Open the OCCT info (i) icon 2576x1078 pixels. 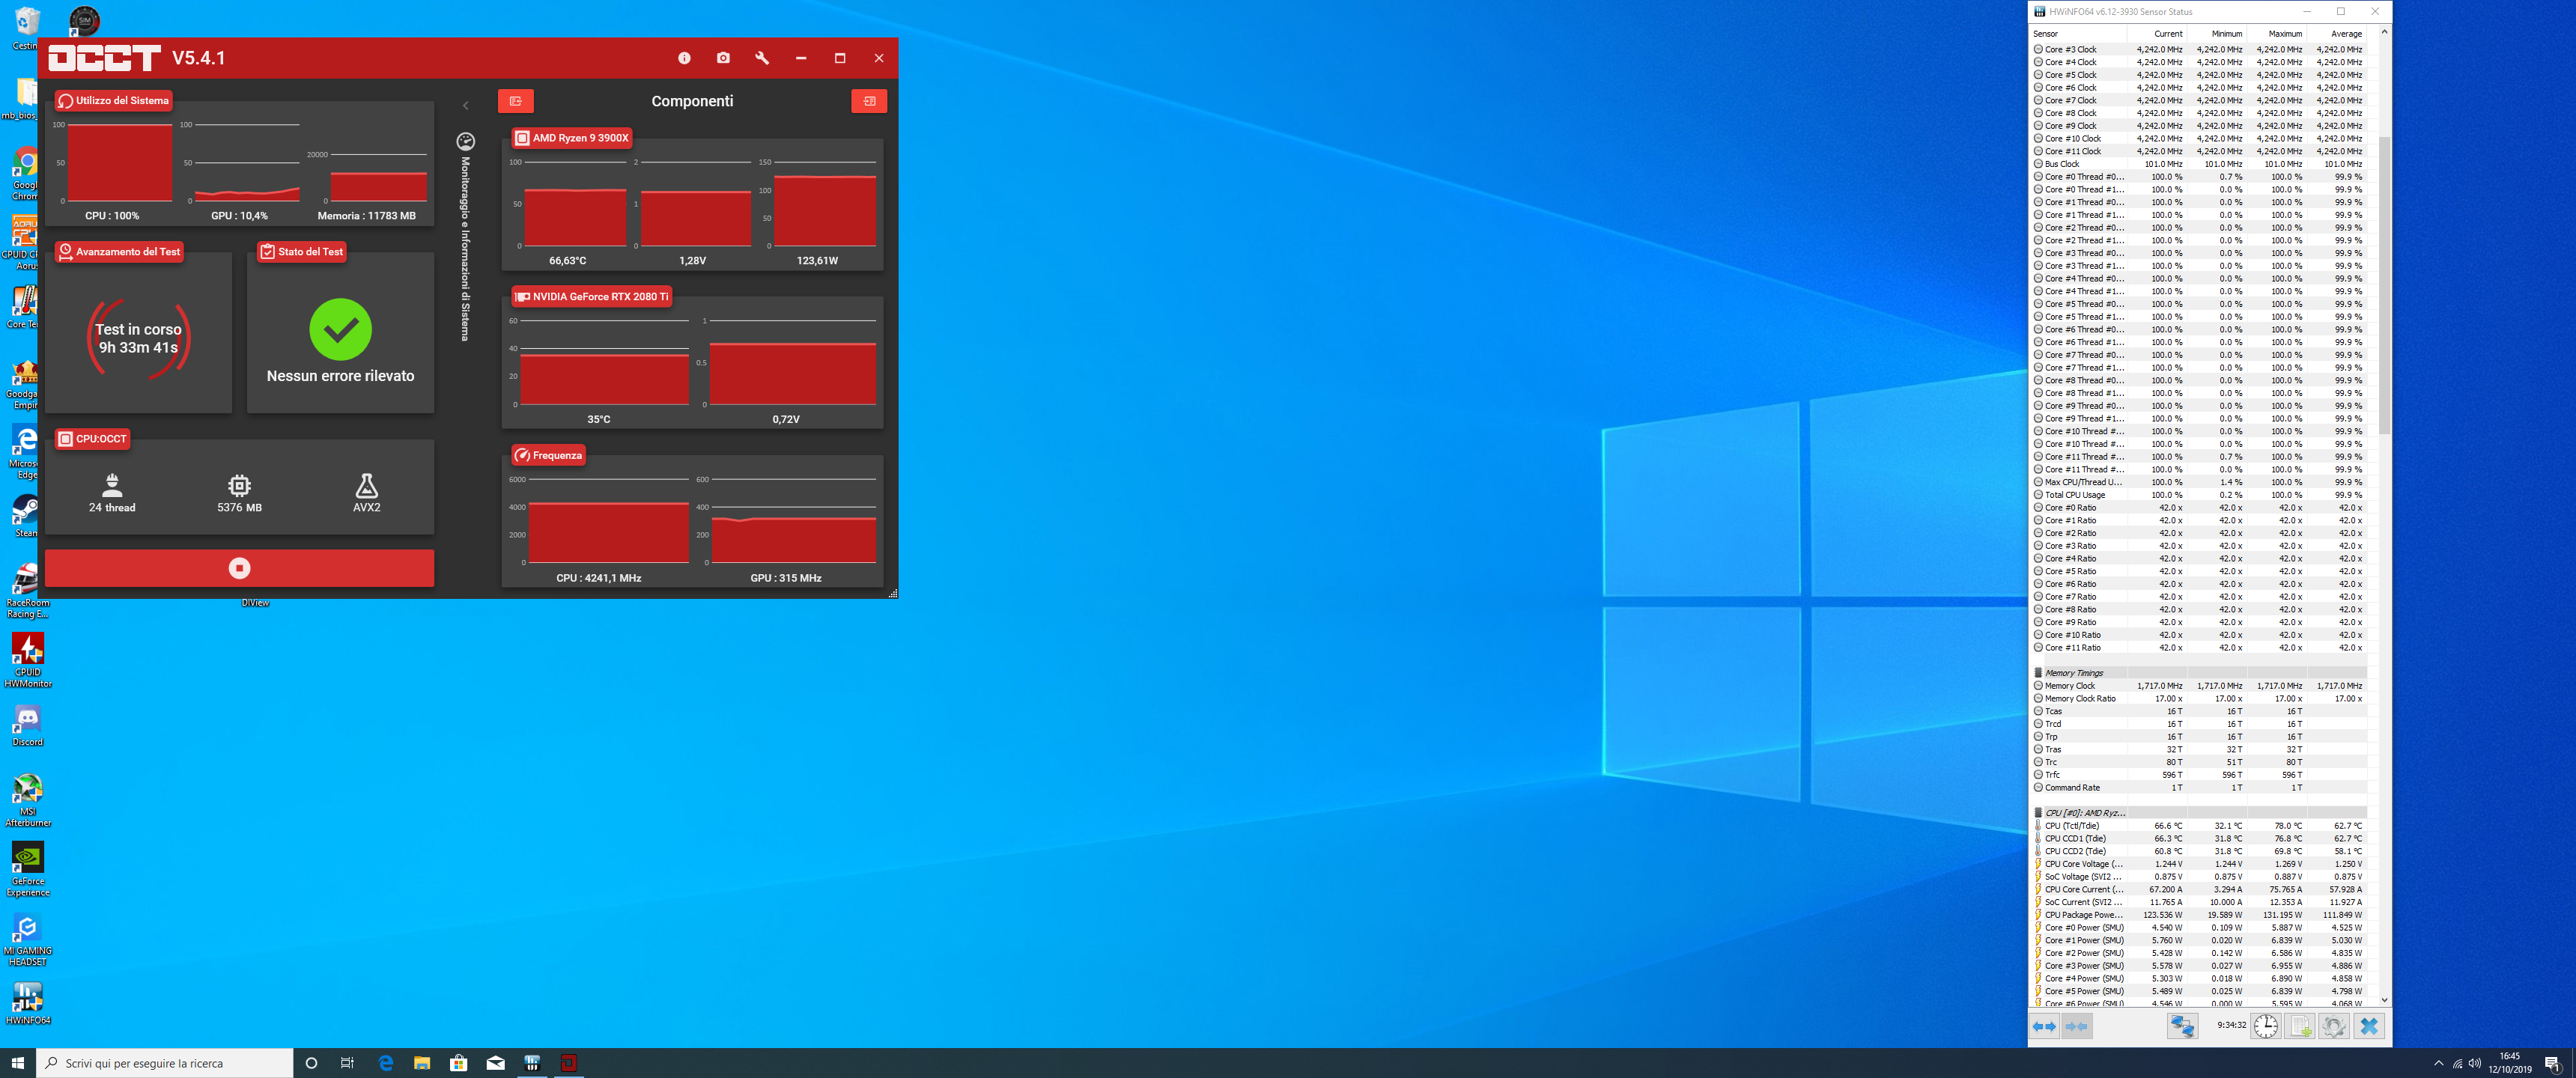click(684, 58)
